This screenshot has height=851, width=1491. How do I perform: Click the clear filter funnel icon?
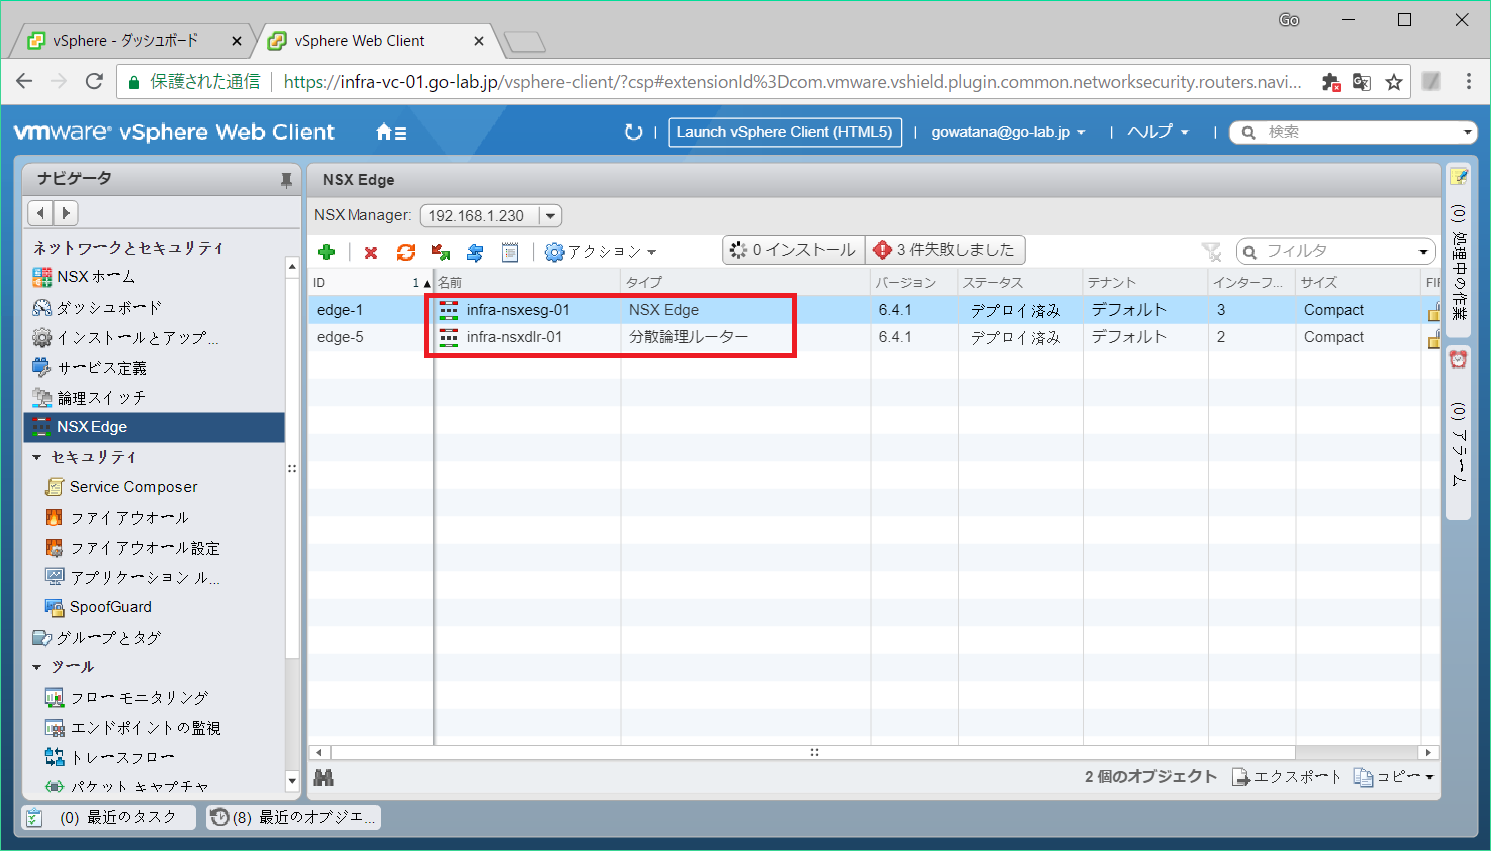(x=1211, y=252)
